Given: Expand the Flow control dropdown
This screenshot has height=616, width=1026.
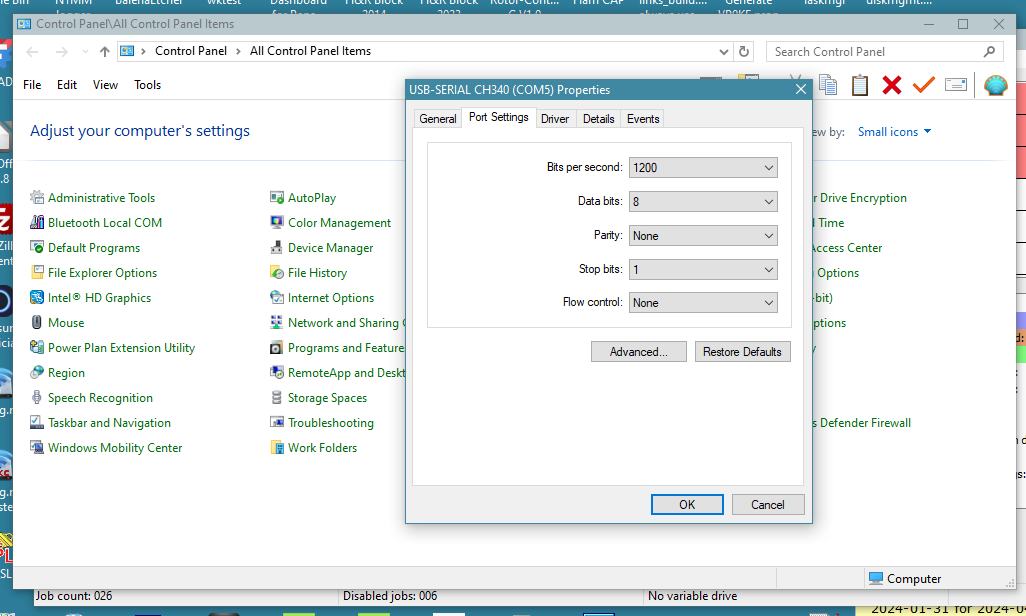Looking at the screenshot, I should pyautogui.click(x=769, y=302).
